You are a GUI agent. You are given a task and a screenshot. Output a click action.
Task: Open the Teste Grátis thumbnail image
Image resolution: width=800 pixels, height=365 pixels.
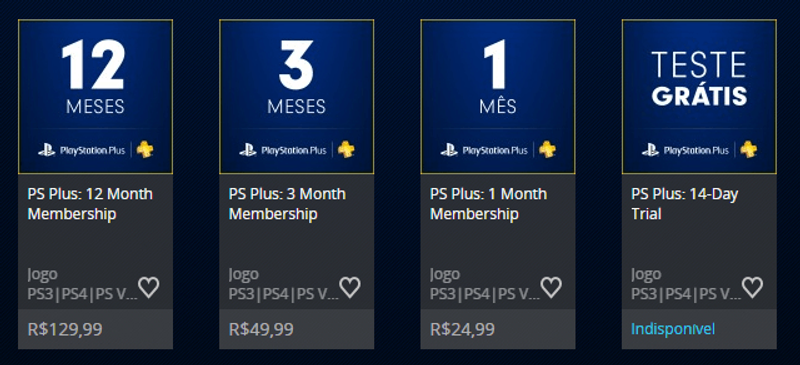point(699,97)
